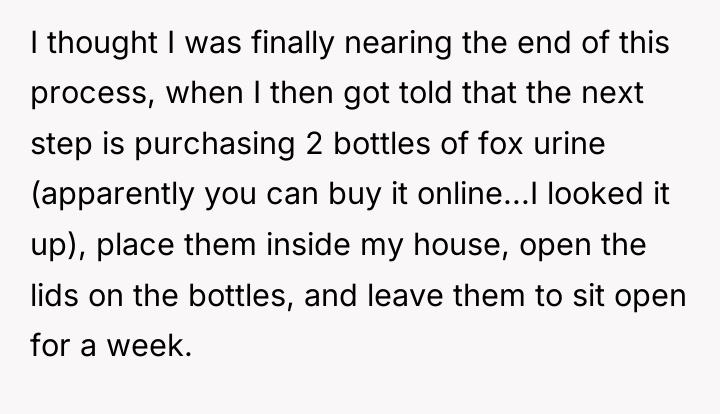Click on the word "buy"
720x414 pixels.
(x=354, y=195)
